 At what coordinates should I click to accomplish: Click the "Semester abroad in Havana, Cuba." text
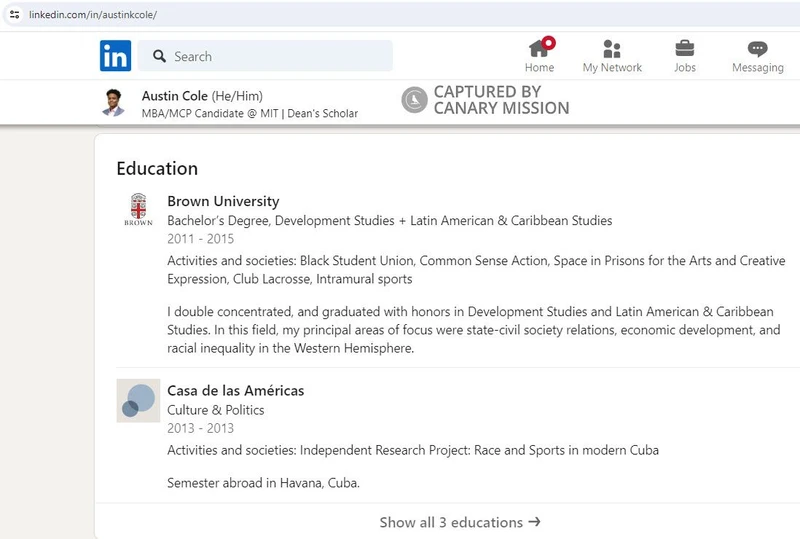[x=263, y=483]
